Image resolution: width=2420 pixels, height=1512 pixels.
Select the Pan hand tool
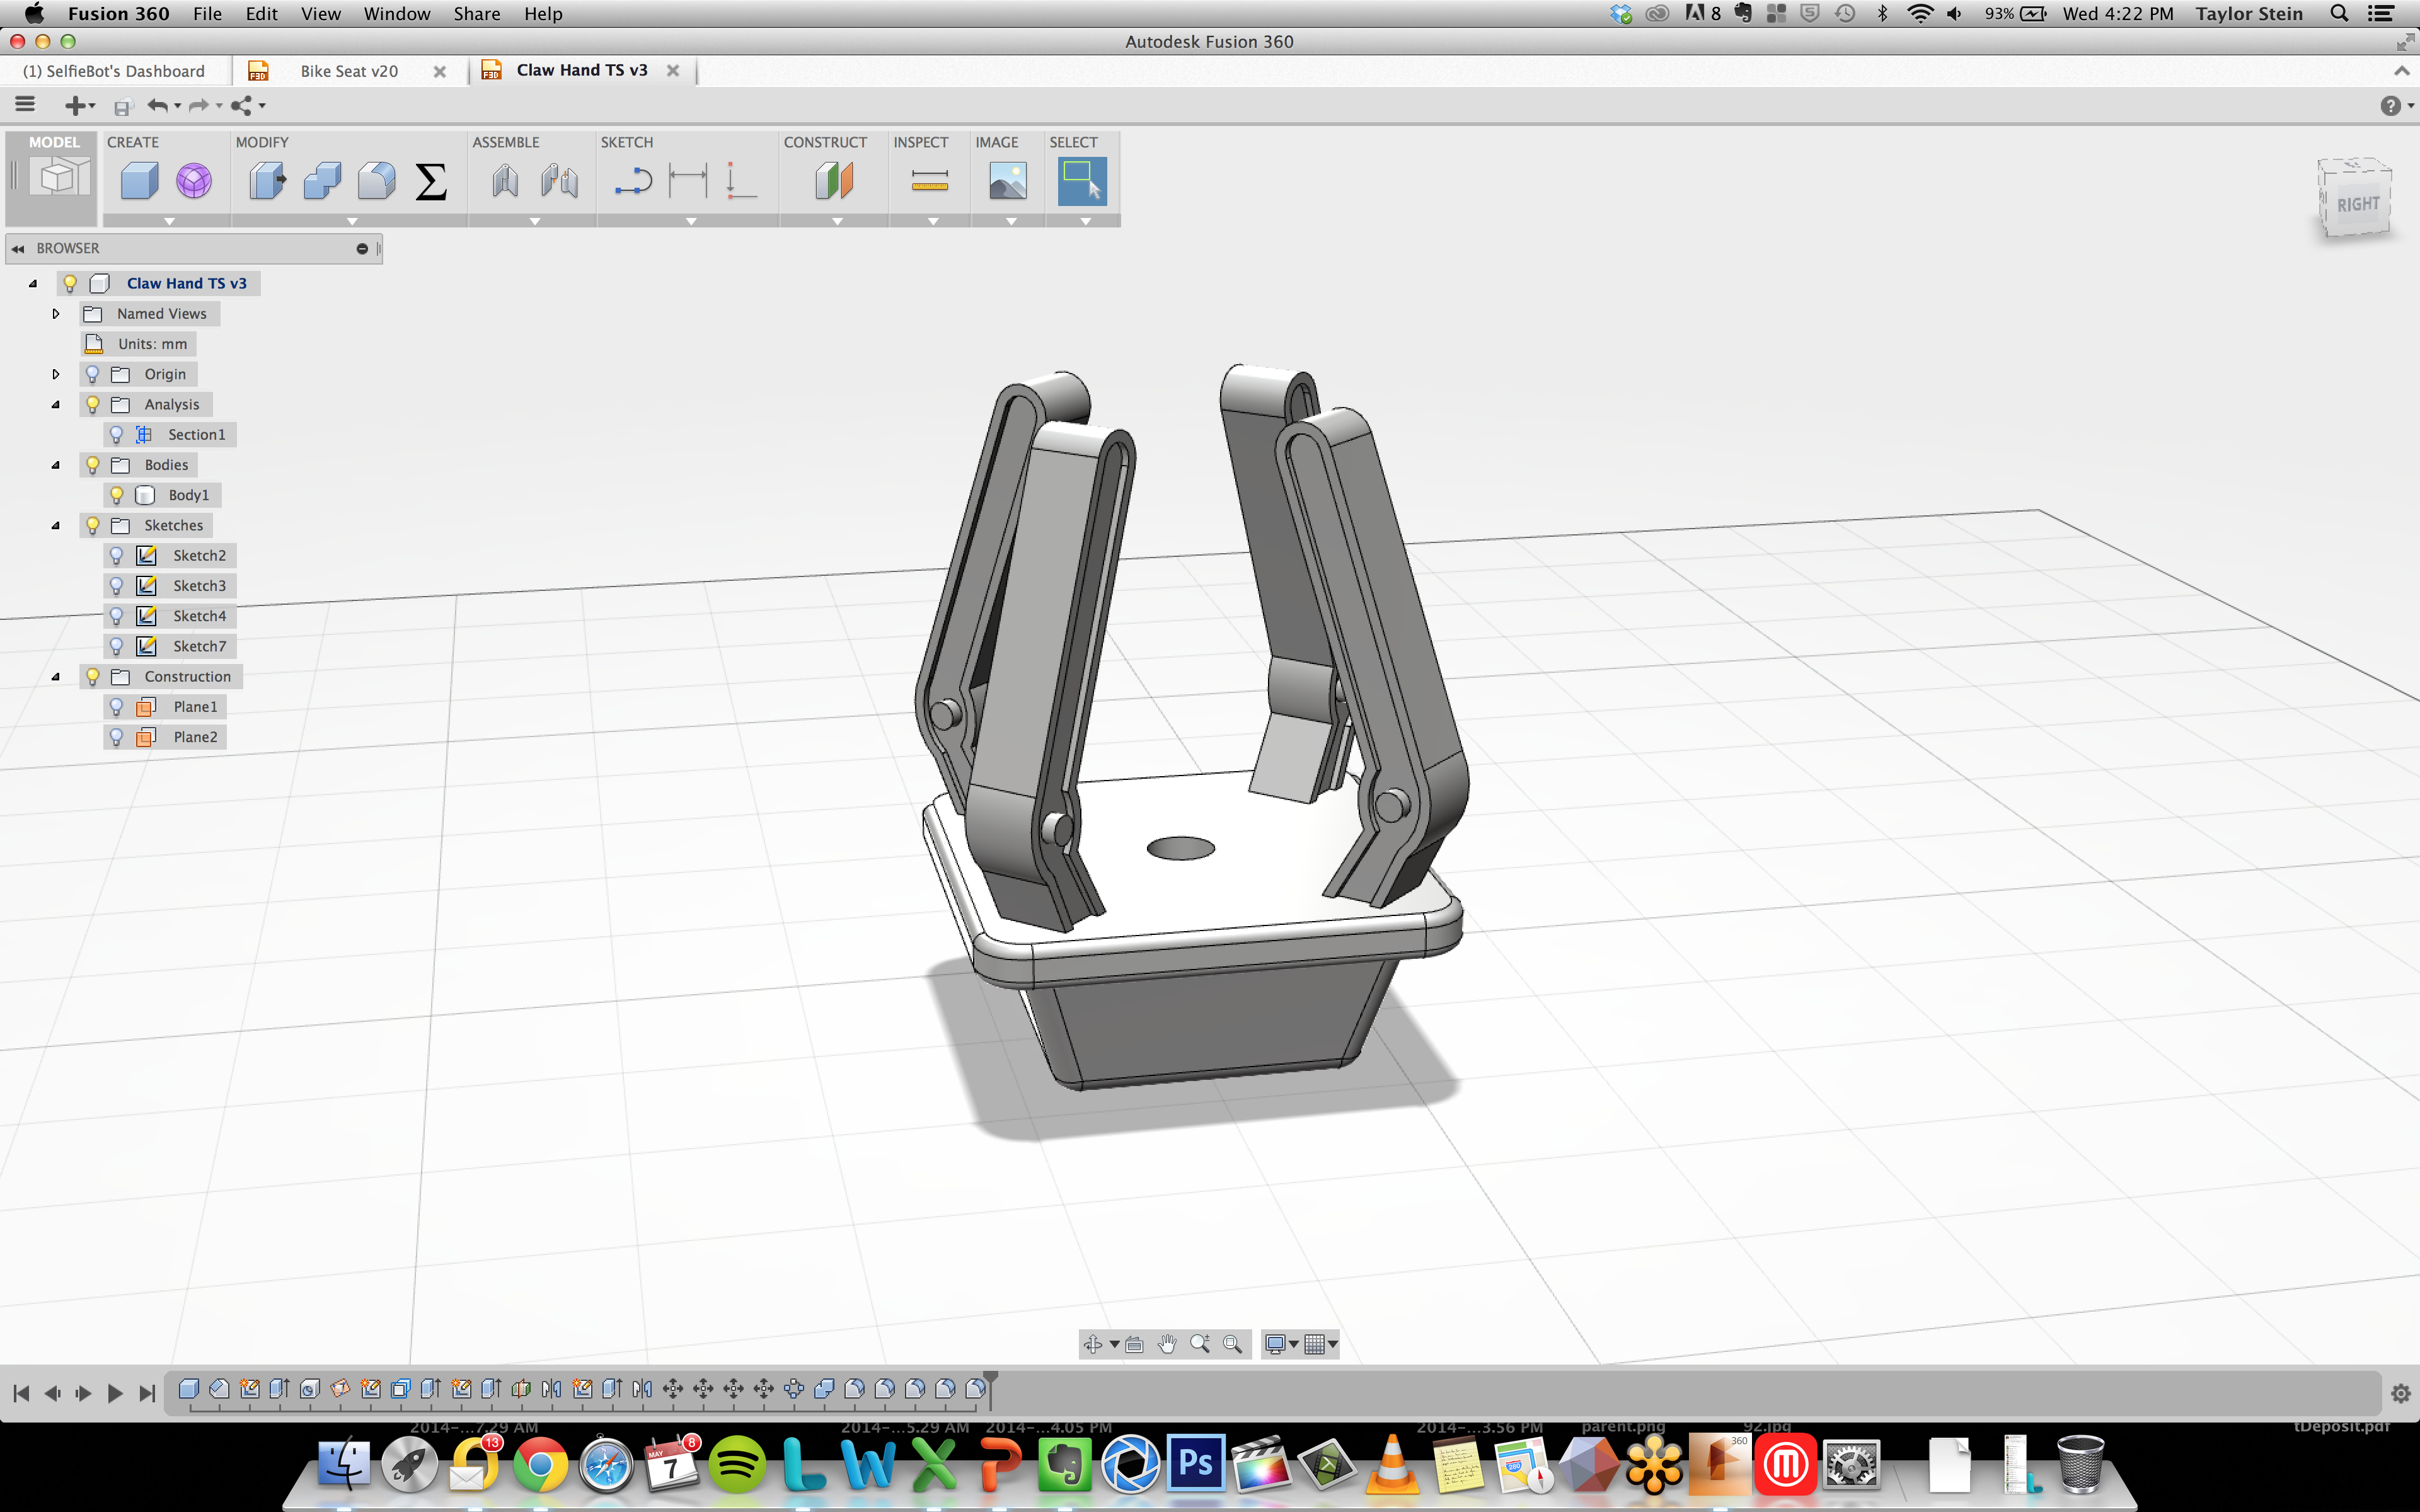click(x=1167, y=1344)
